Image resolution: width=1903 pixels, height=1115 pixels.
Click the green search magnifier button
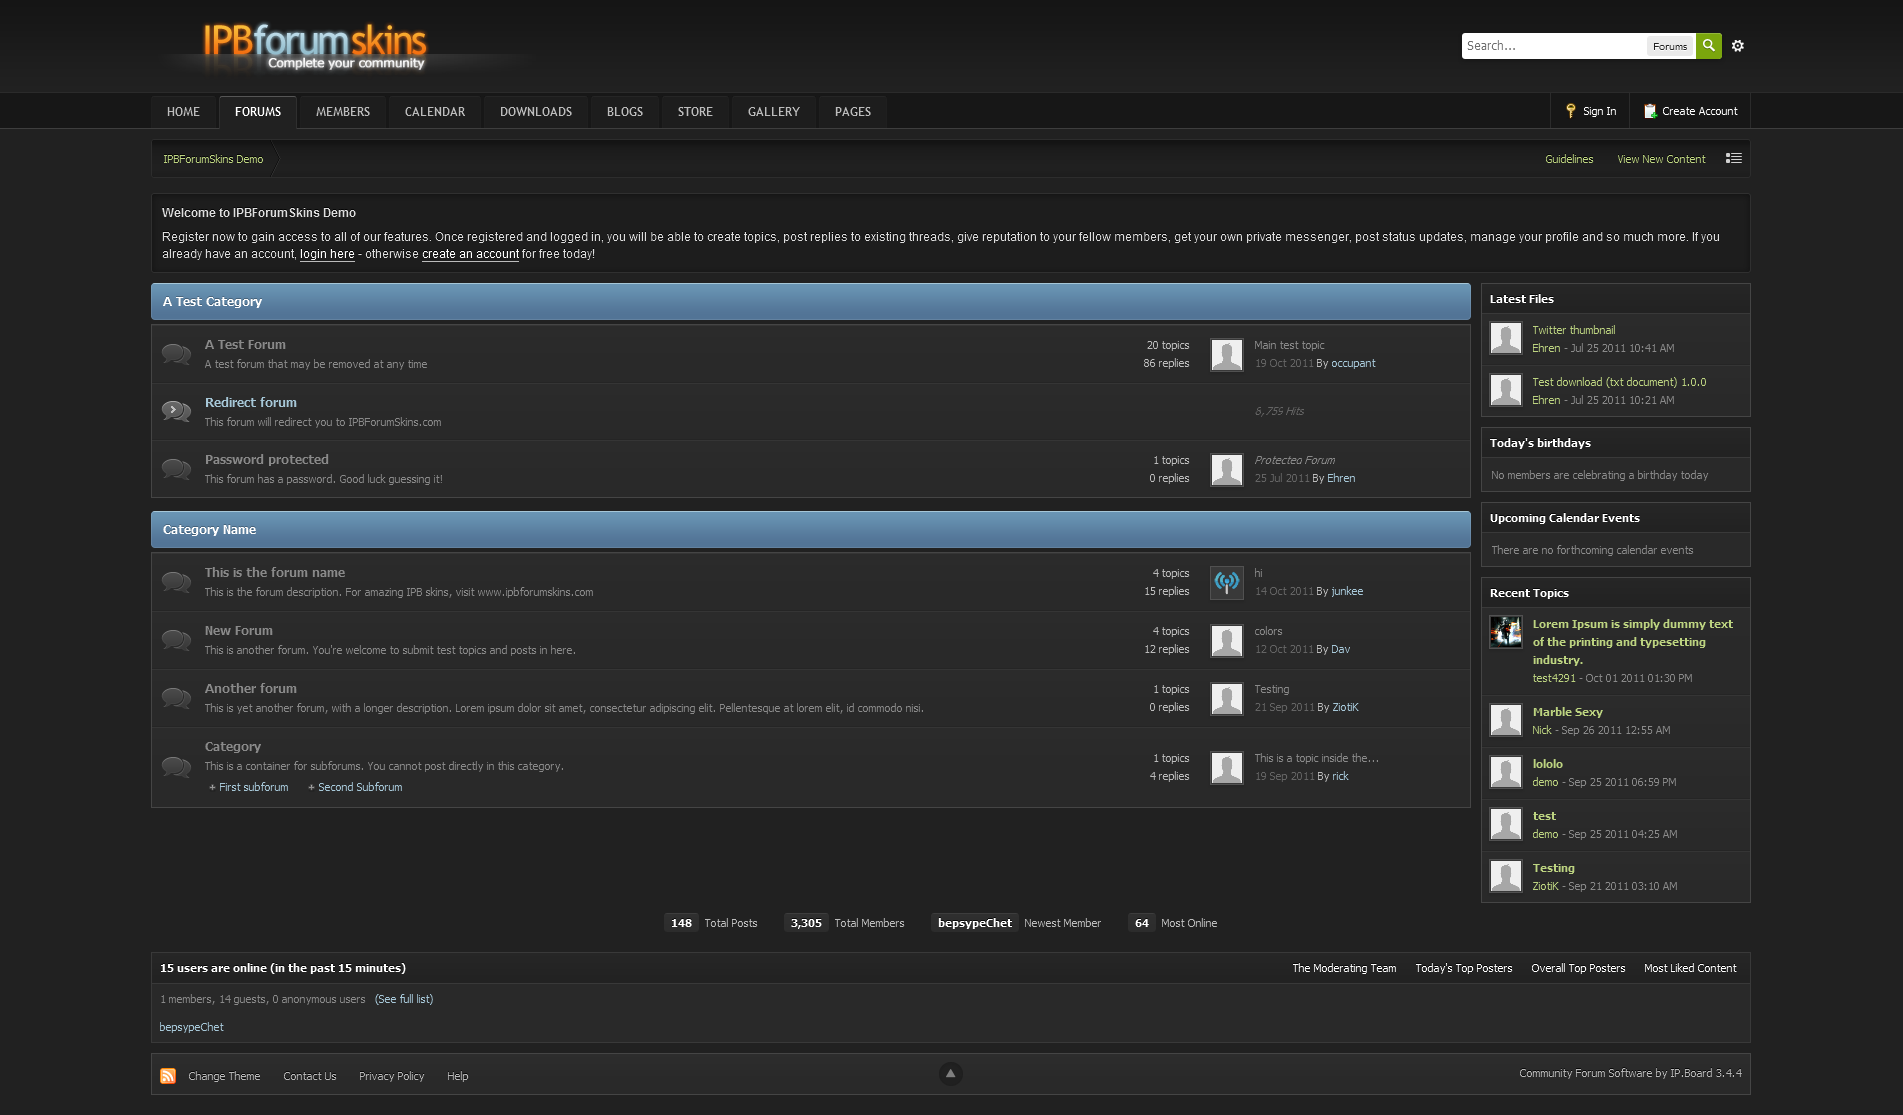(1709, 46)
